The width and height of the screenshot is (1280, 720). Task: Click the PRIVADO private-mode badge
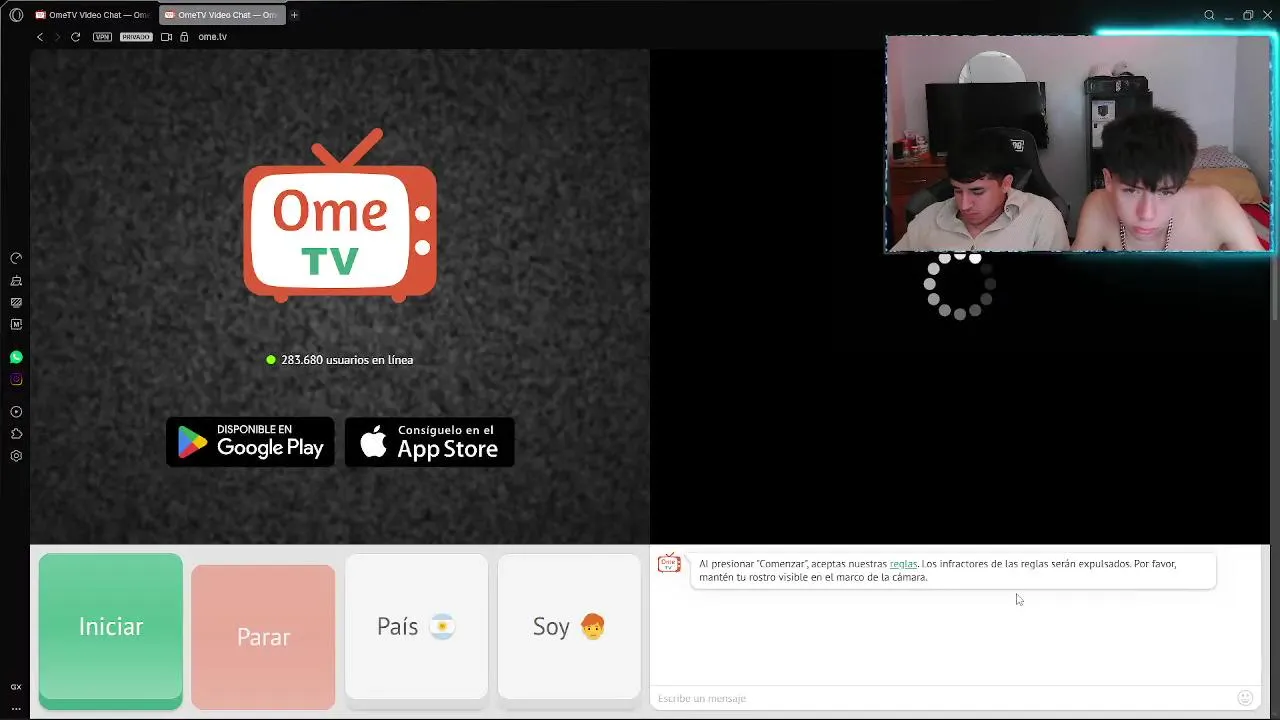(x=136, y=37)
